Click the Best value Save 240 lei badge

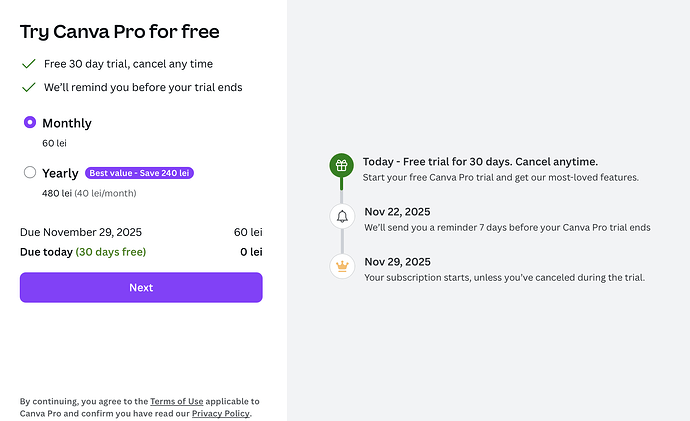139,173
